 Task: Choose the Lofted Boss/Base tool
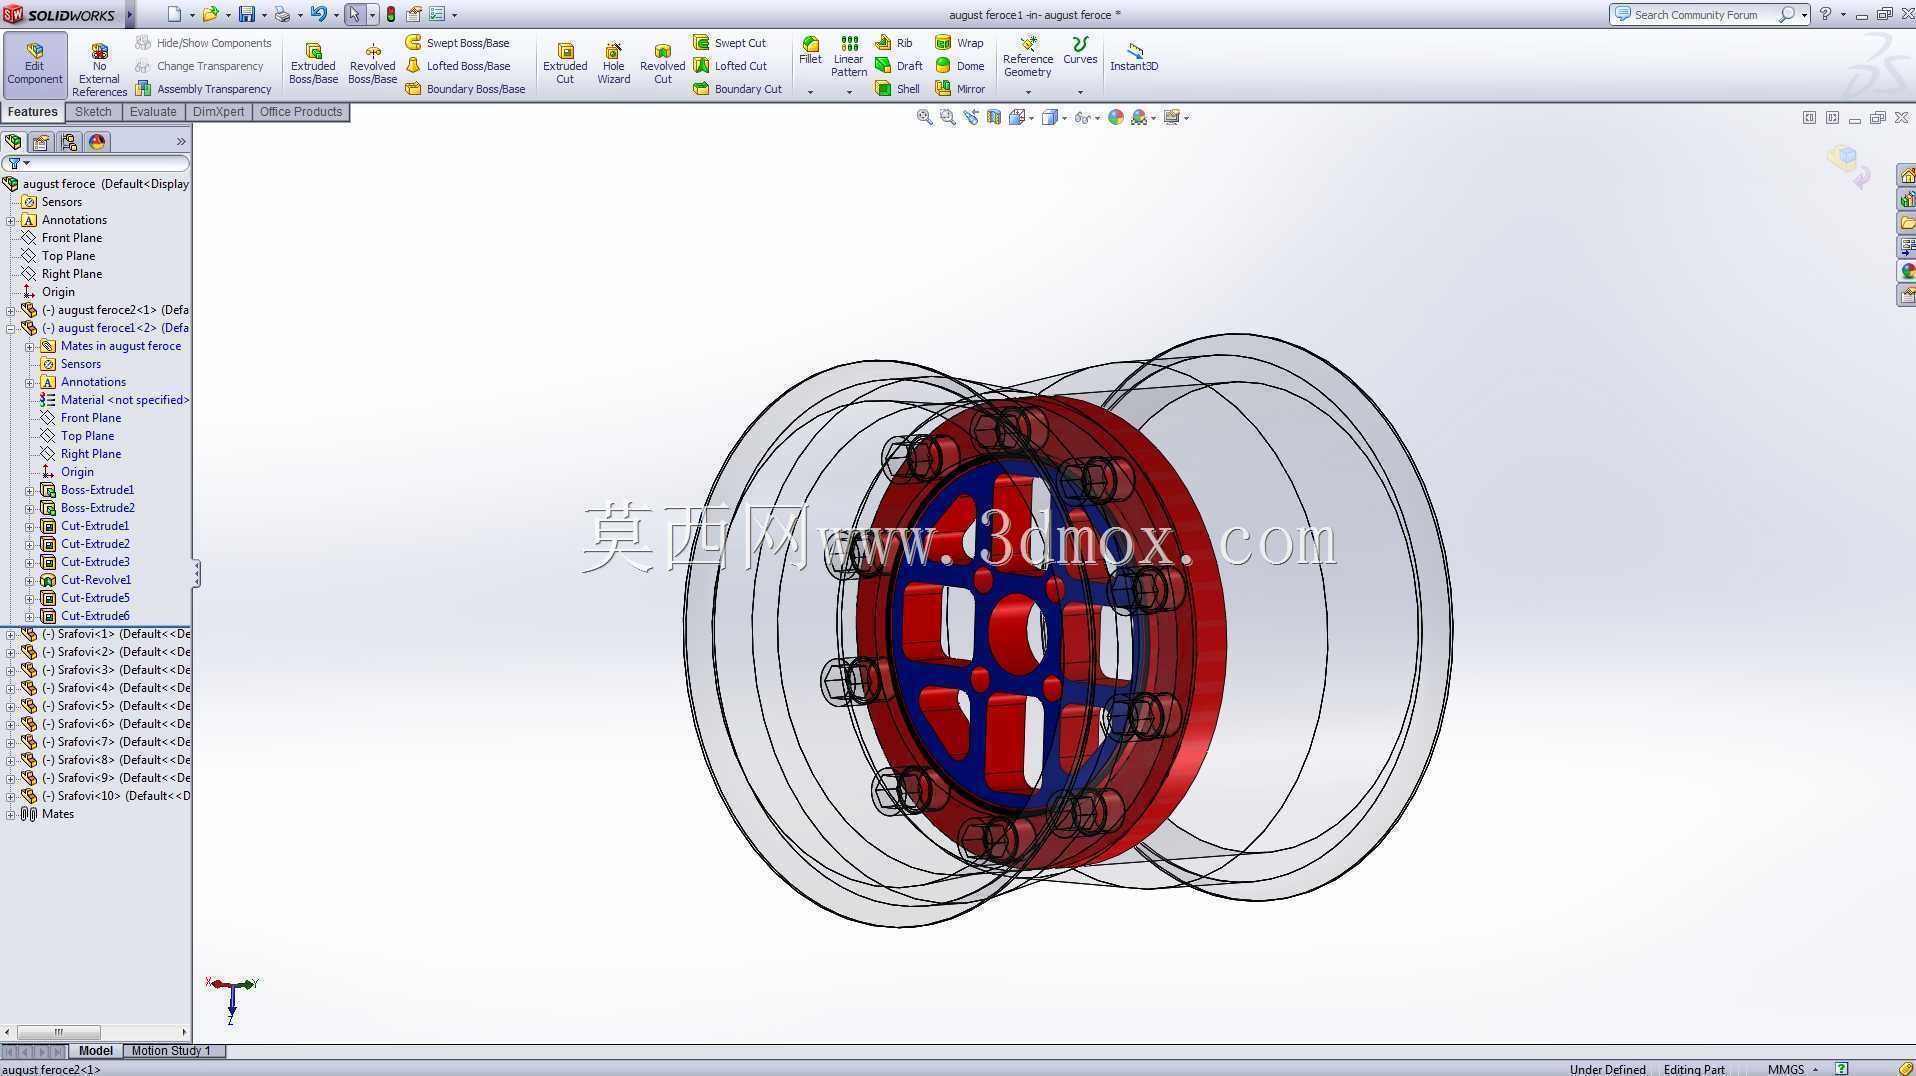coord(457,66)
